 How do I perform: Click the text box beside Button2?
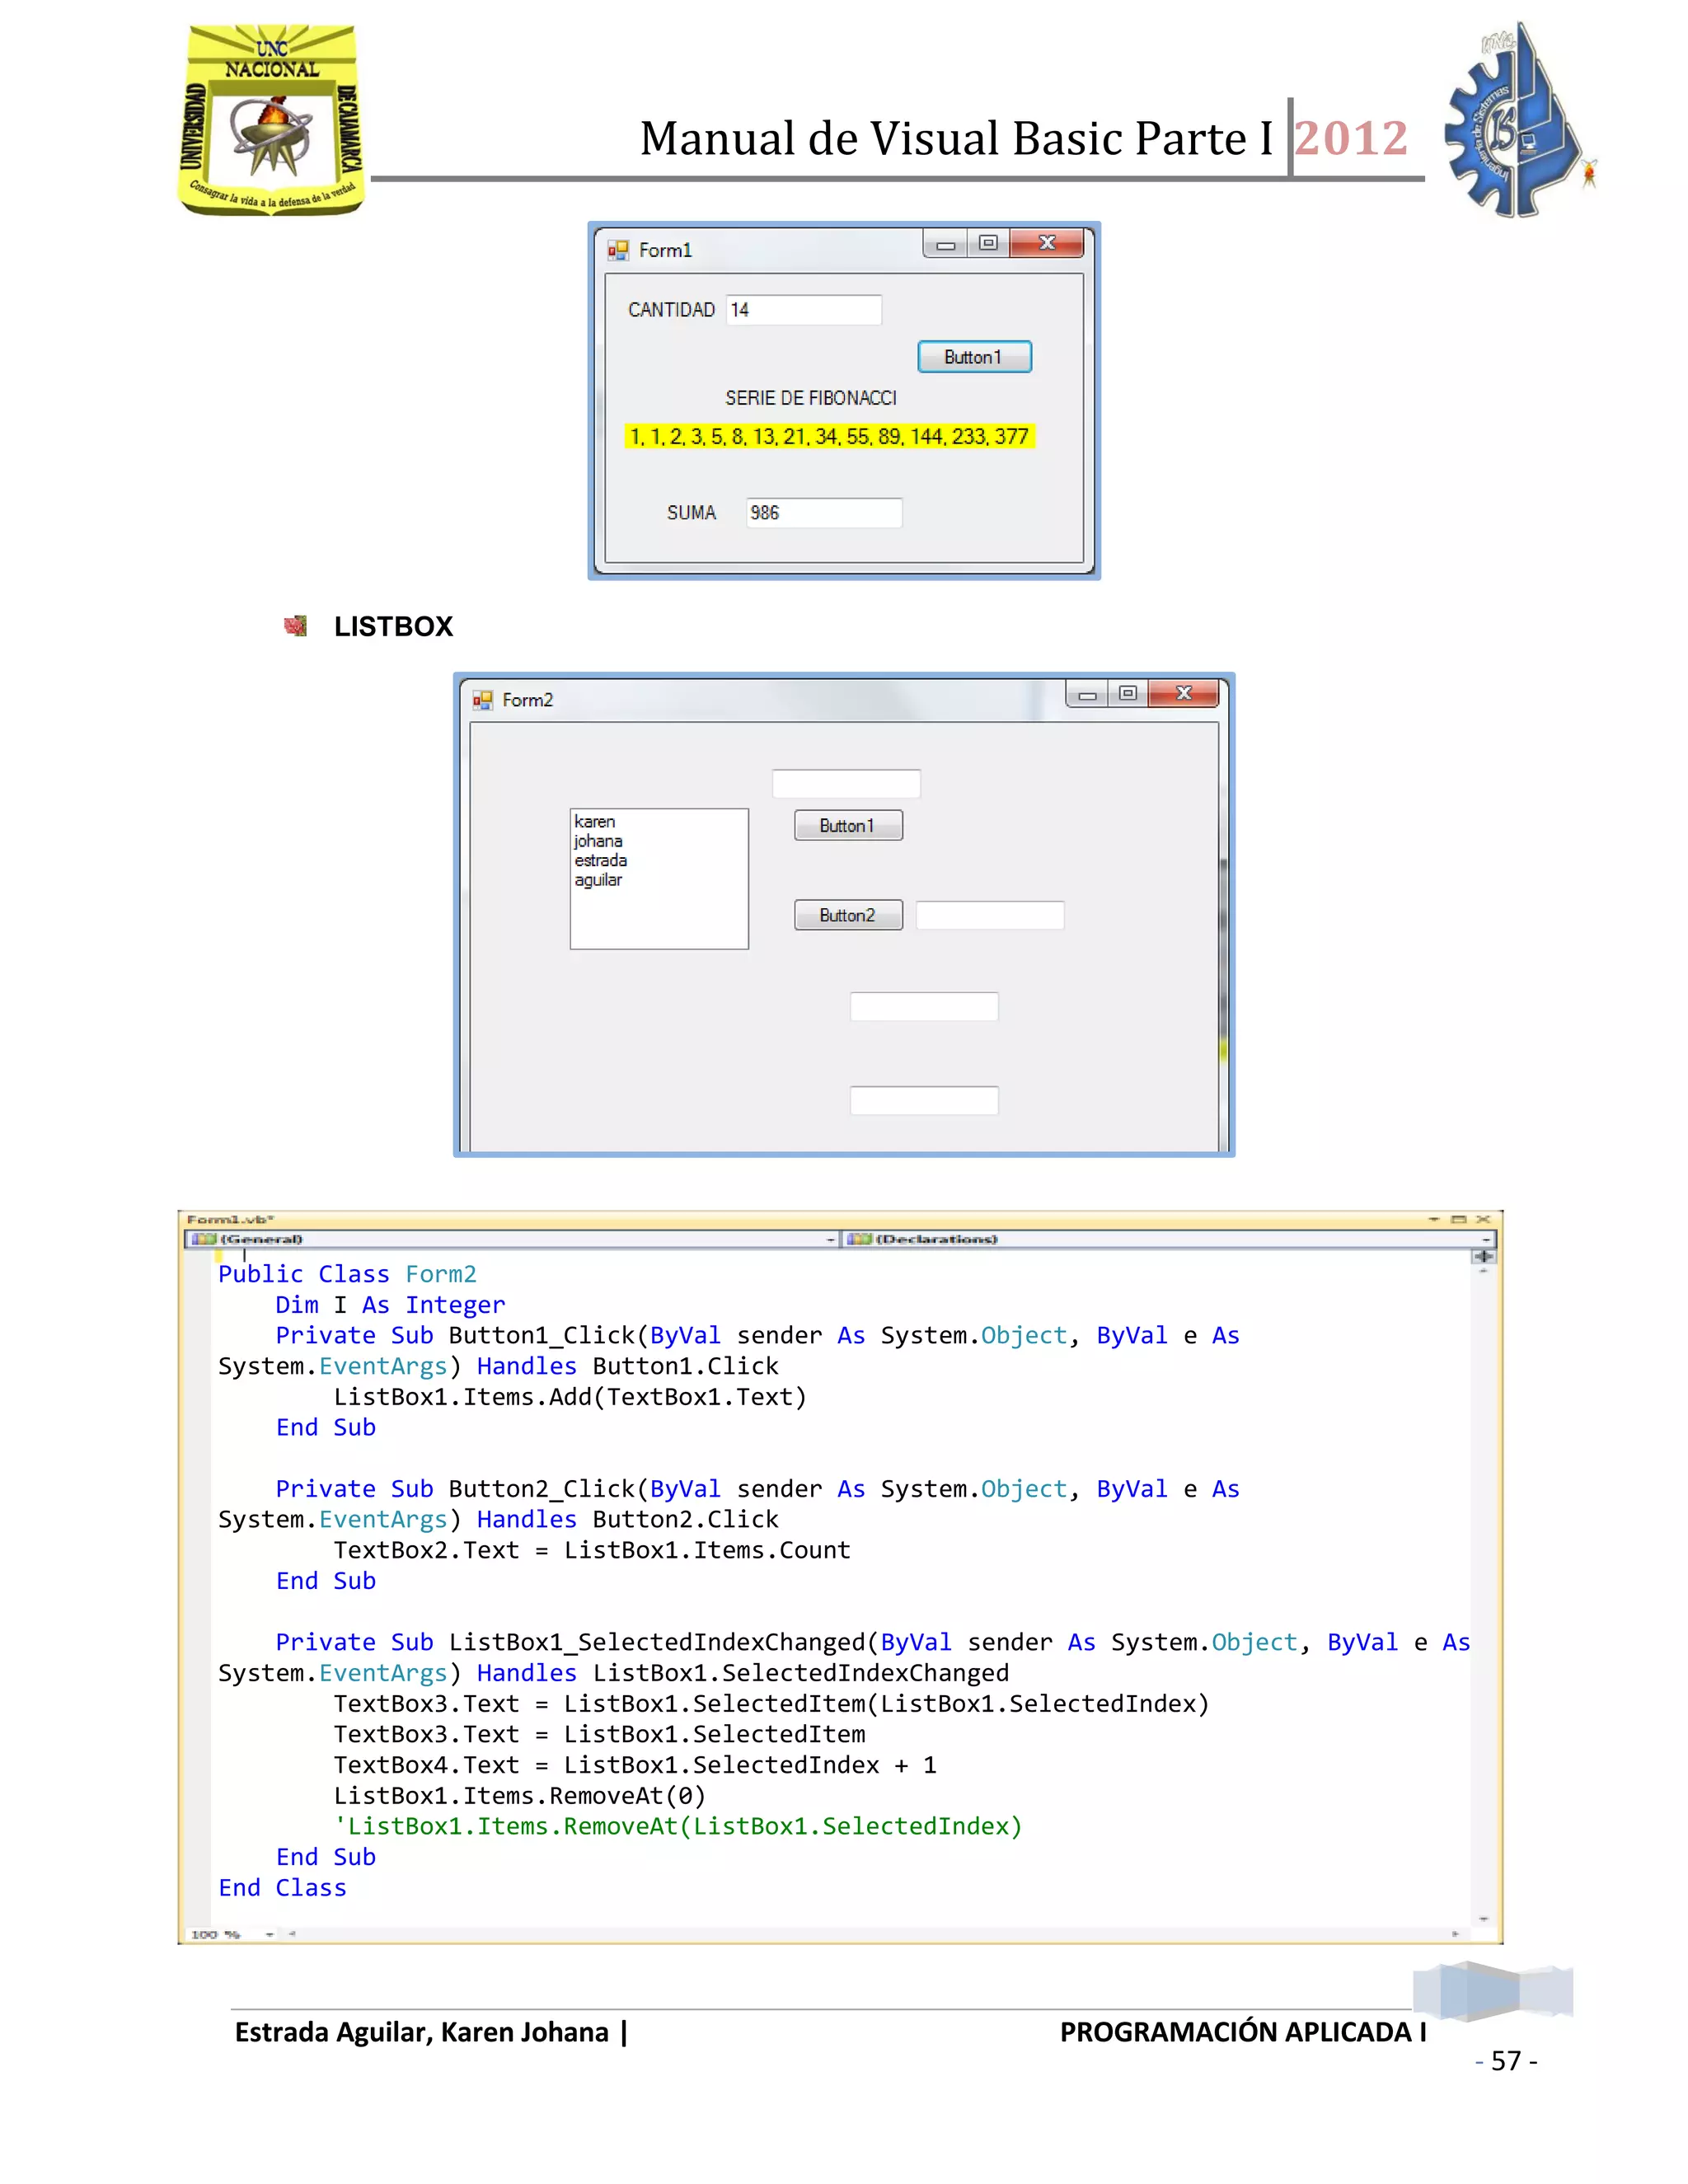[x=990, y=915]
